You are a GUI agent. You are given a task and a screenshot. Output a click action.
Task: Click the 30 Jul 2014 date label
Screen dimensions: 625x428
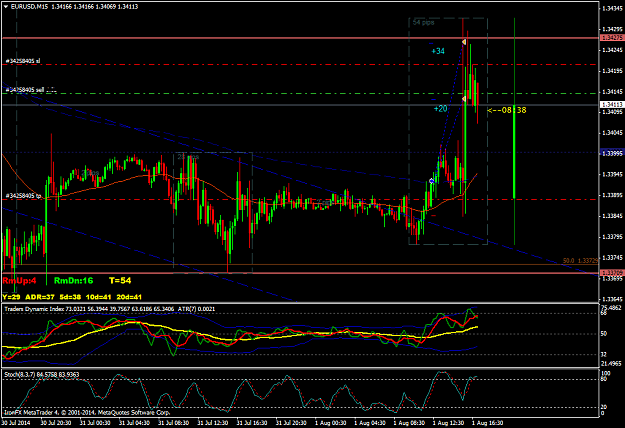16,423
